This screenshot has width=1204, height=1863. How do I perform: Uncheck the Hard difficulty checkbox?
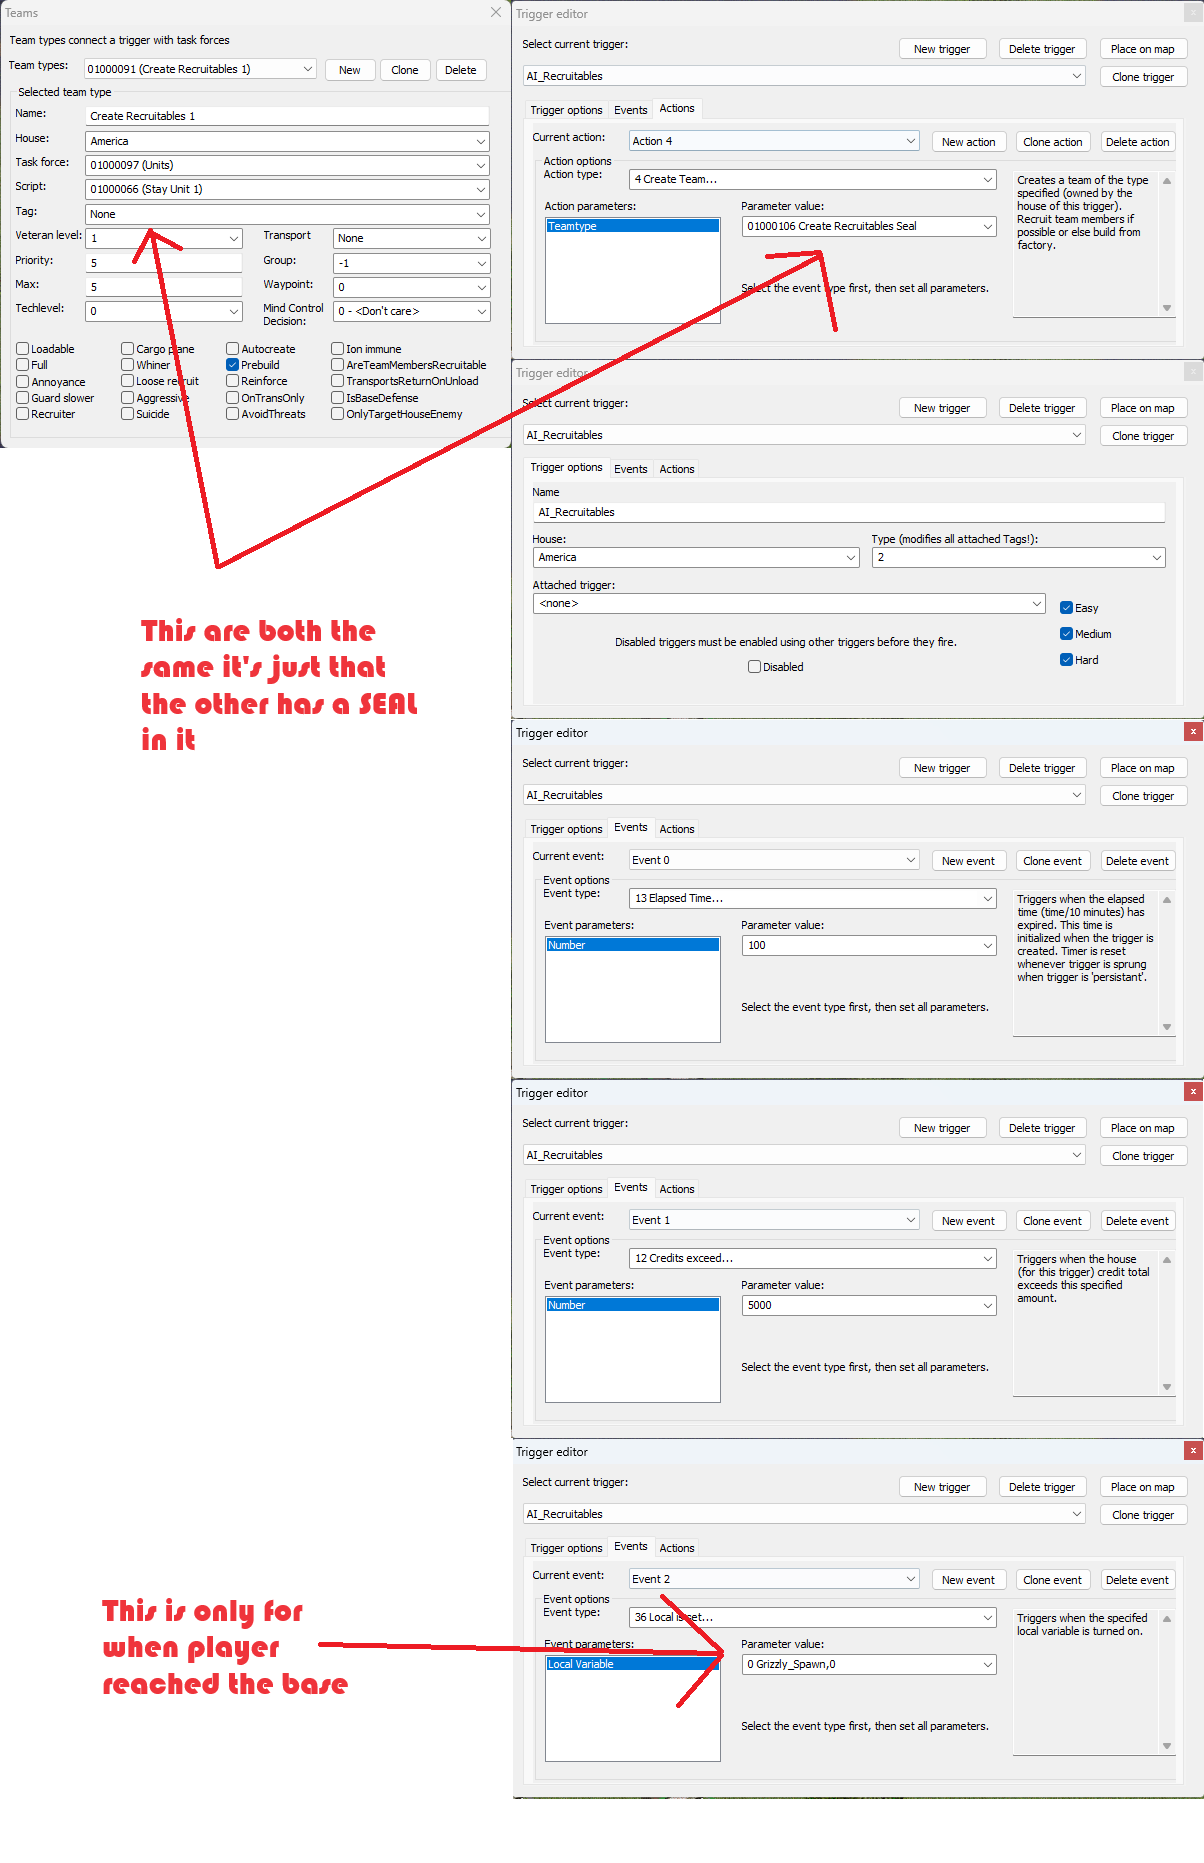1066,660
